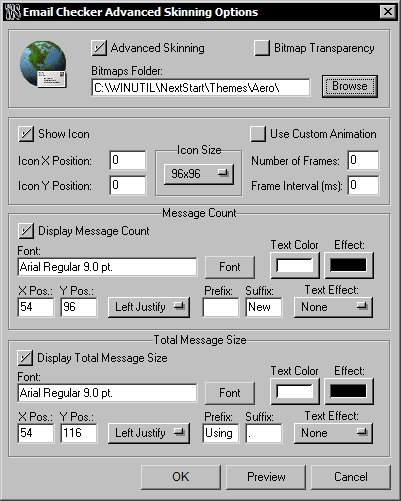401x501 pixels.
Task: Open Message Count Text Effect dropdown
Action: pos(333,307)
